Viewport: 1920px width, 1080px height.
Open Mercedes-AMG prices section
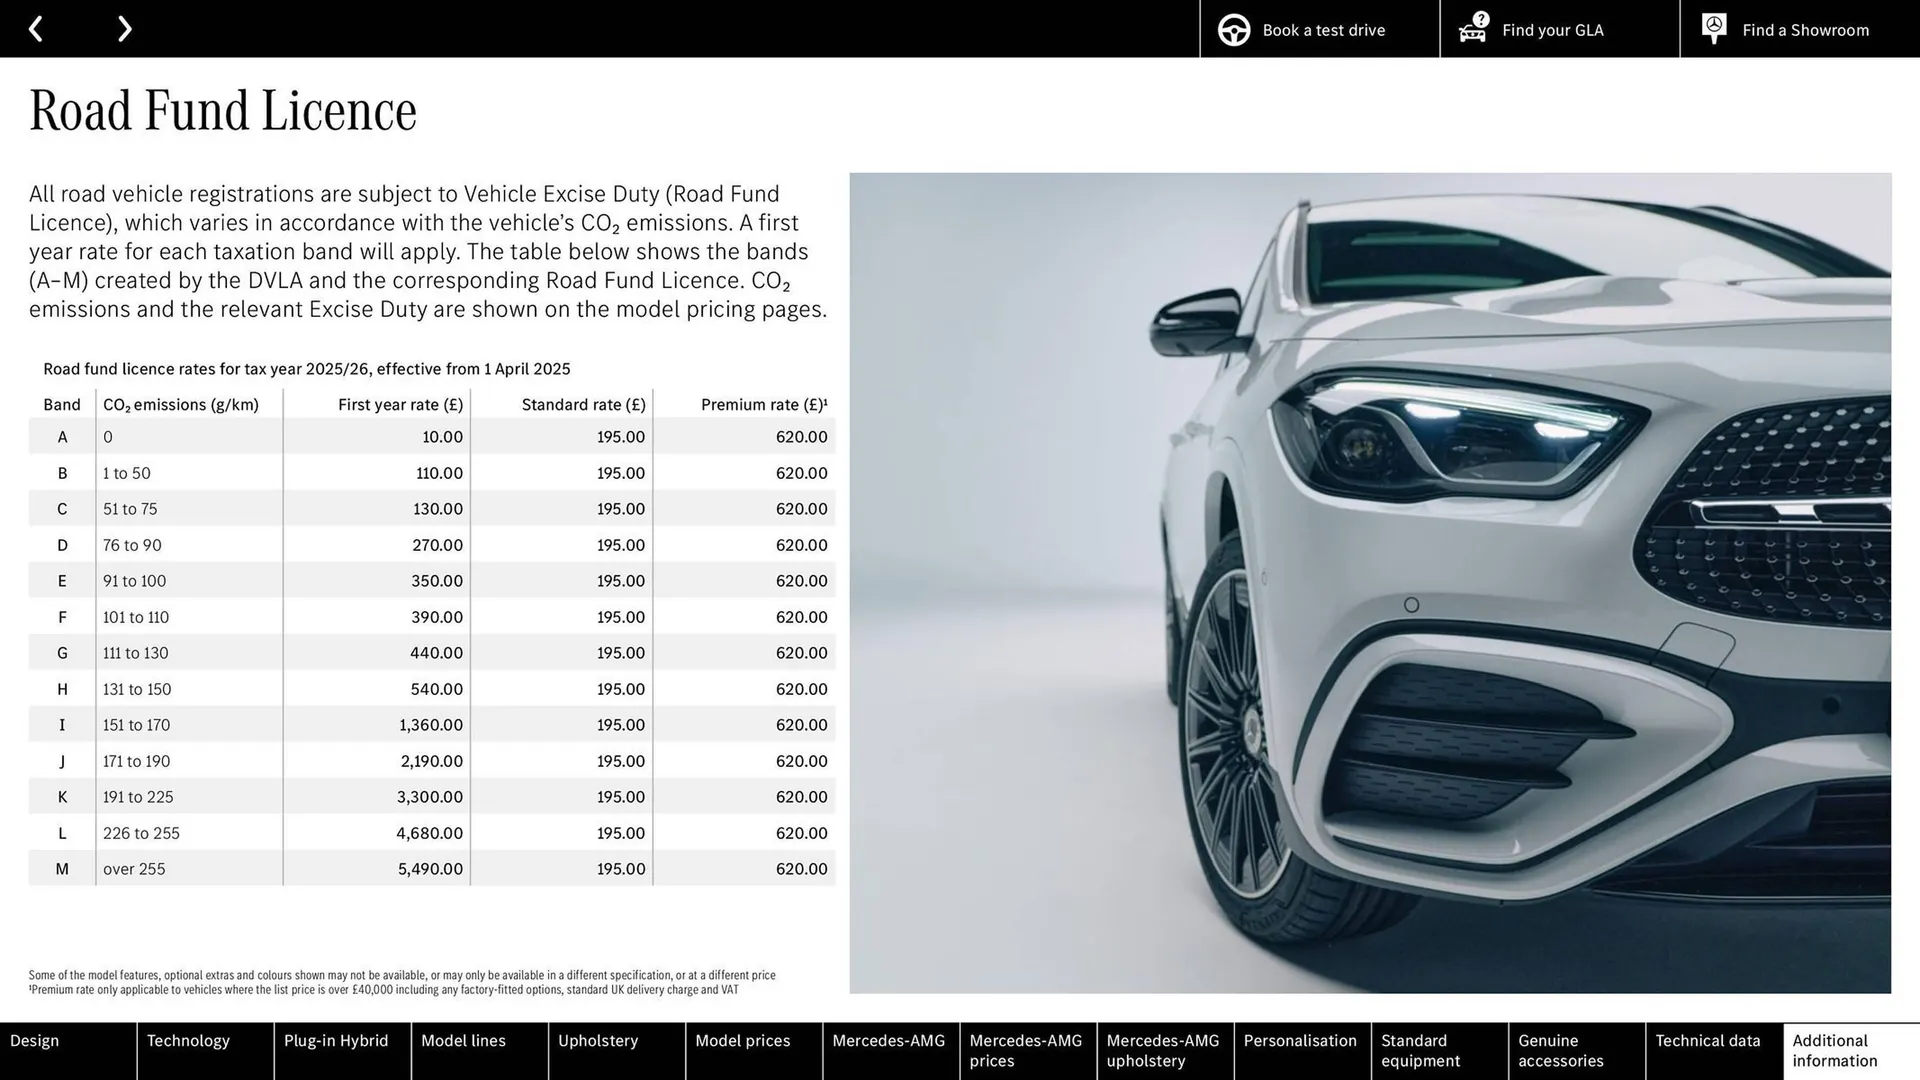click(x=1025, y=1050)
